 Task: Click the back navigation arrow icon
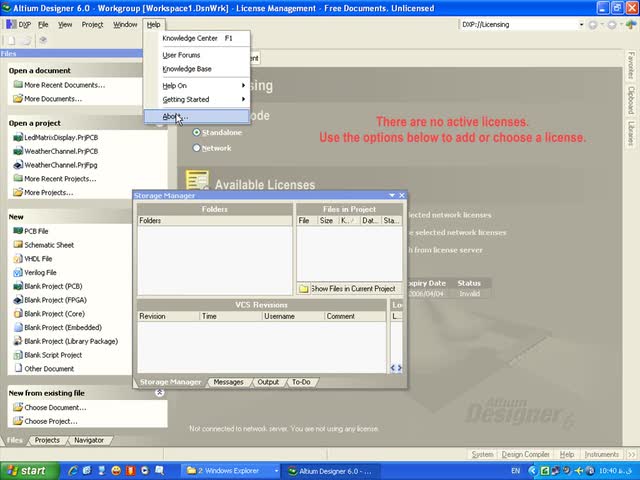click(593, 25)
